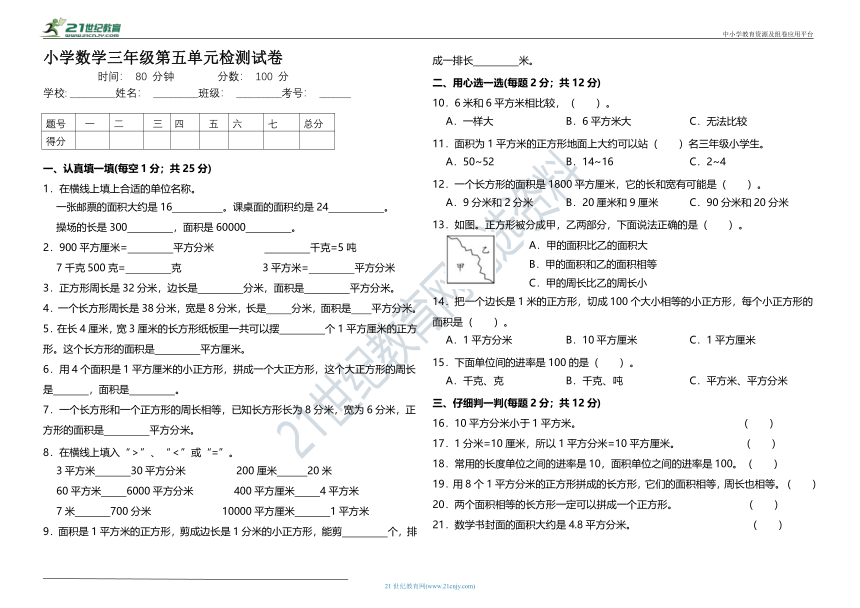Click the blank between "200 厘米" and "20 米"
This screenshot has width=860, height=608.
(292, 471)
